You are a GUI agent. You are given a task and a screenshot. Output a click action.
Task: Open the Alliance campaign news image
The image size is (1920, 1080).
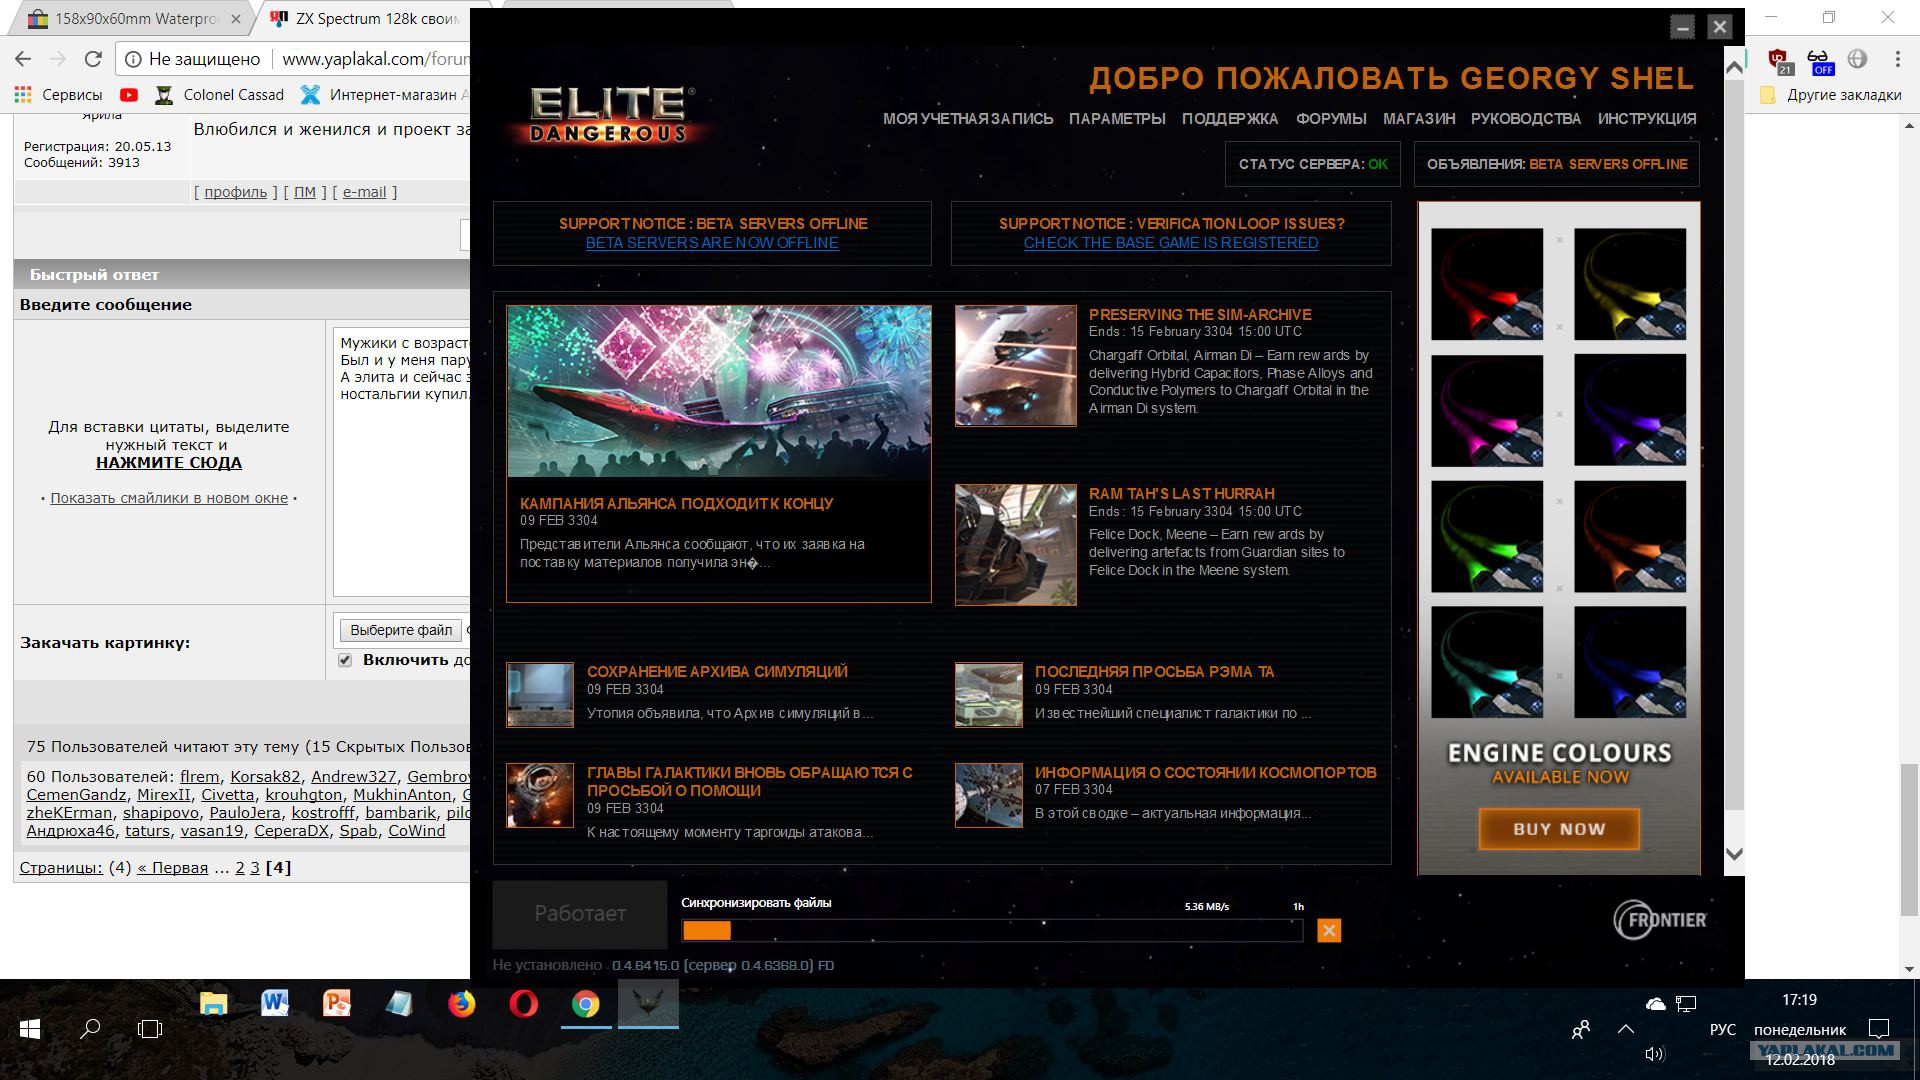[719, 392]
